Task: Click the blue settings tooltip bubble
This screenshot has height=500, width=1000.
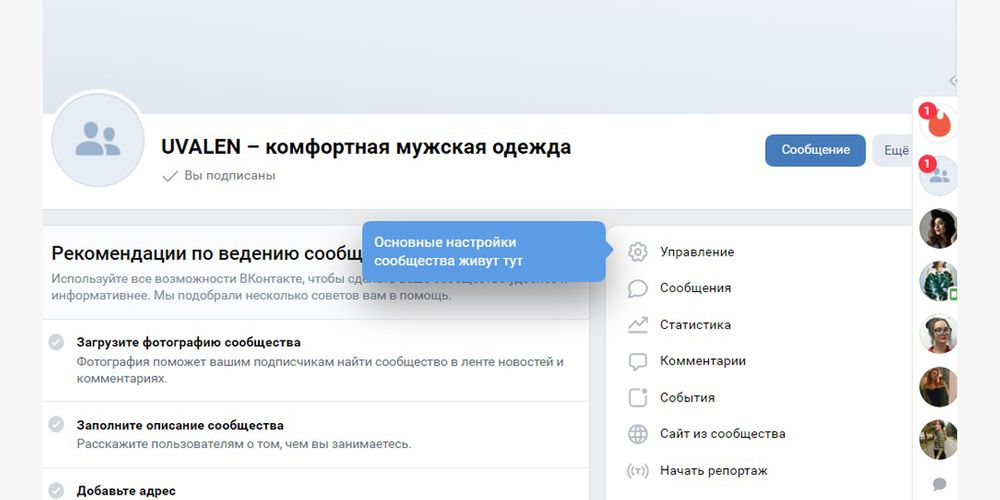Action: pos(483,251)
